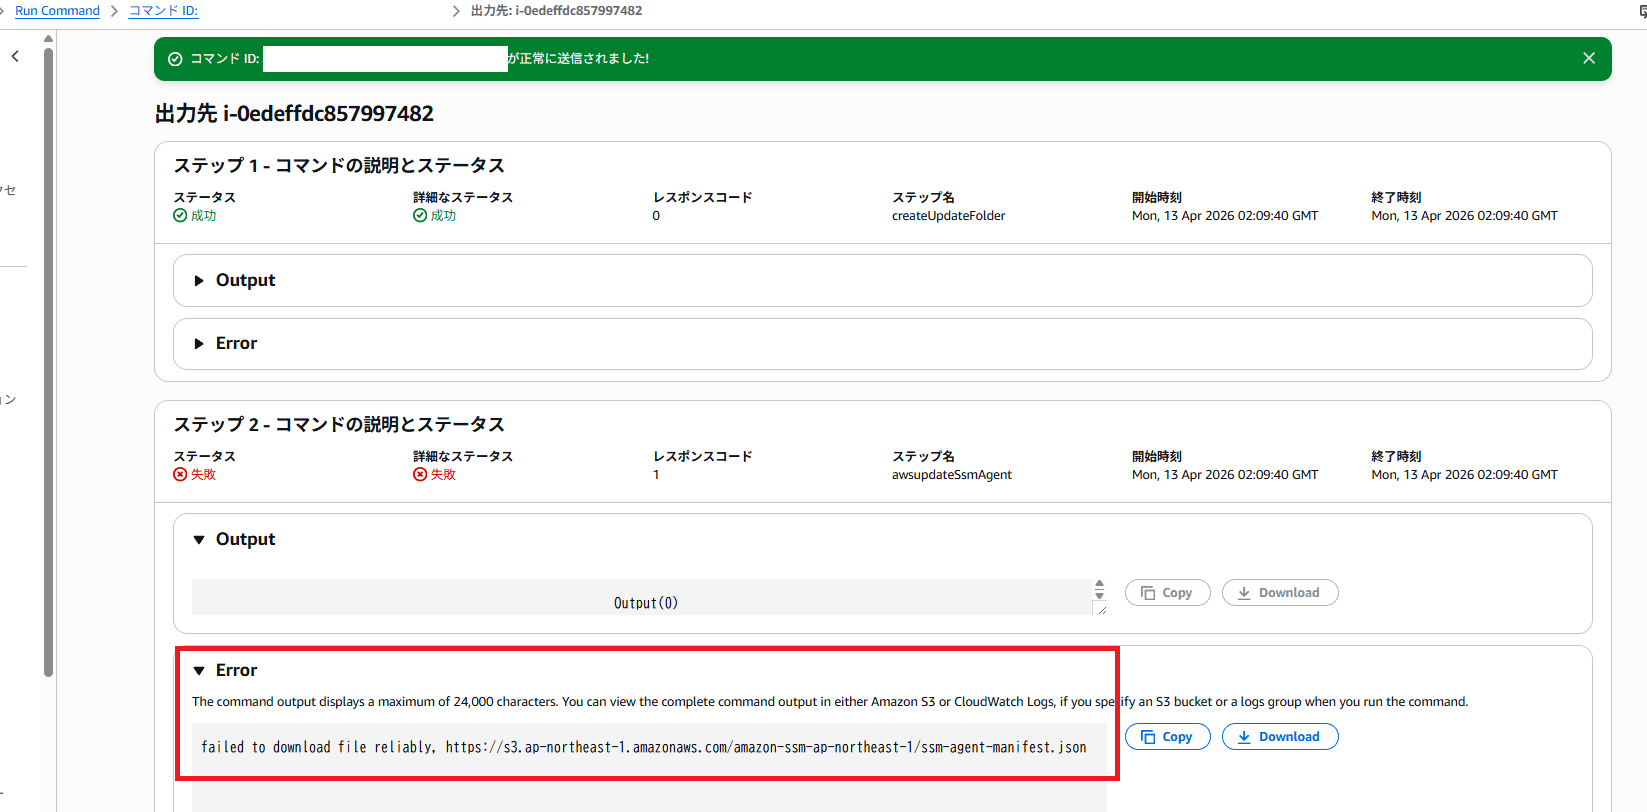
Task: Copy the Step 2 error message
Action: click(x=1167, y=737)
